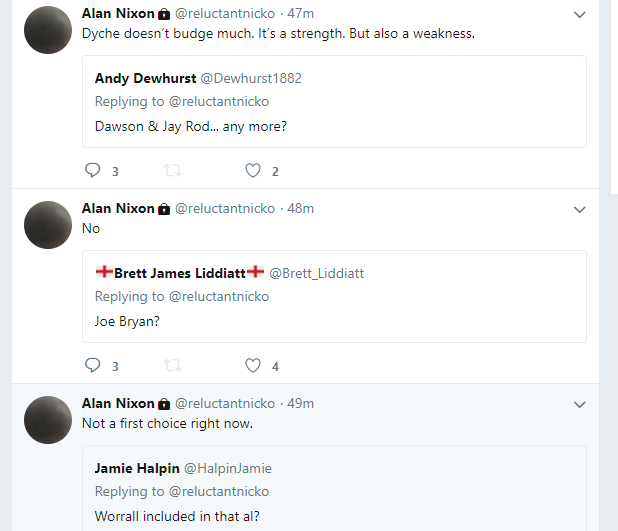Retweet the 'No' tweet
The width and height of the screenshot is (618, 531).
[173, 365]
